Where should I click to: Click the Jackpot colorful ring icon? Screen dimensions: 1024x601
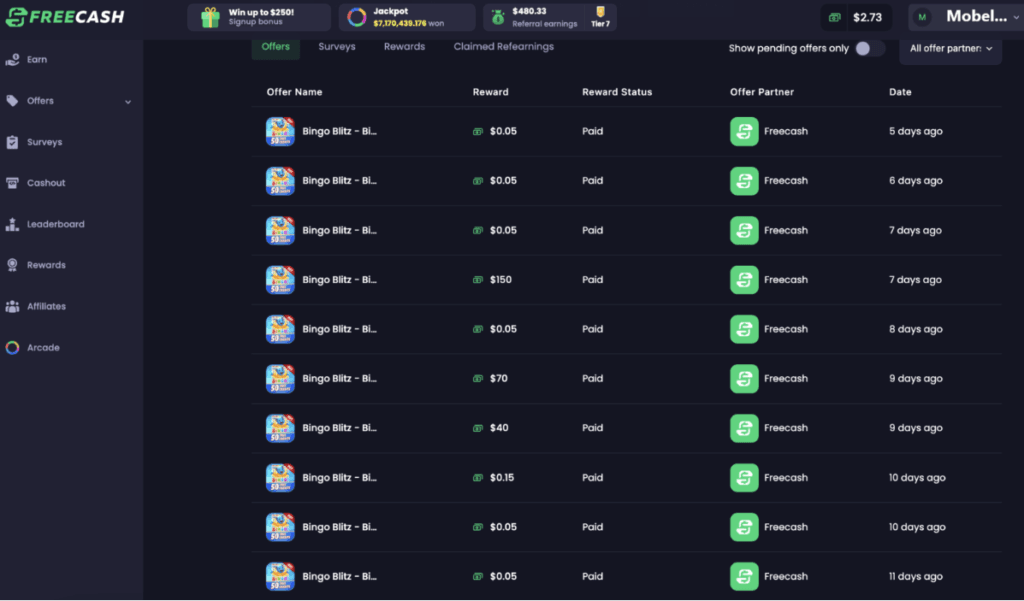coord(357,18)
